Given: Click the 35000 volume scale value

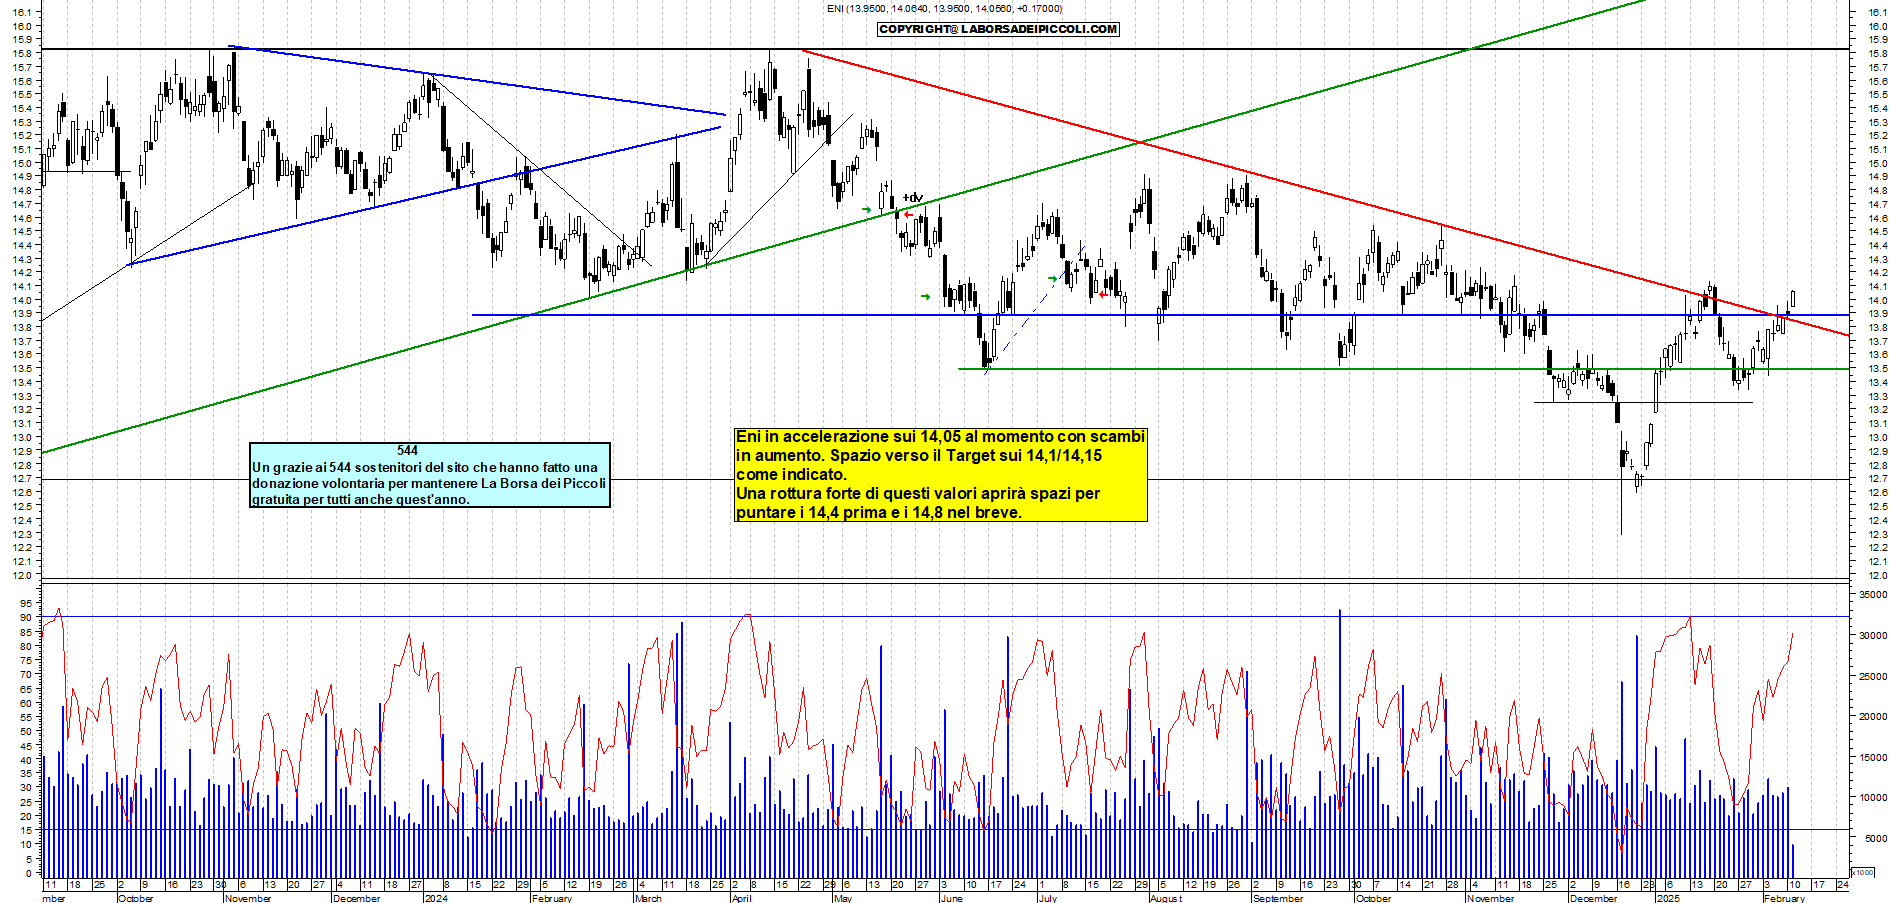Looking at the screenshot, I should (1873, 594).
